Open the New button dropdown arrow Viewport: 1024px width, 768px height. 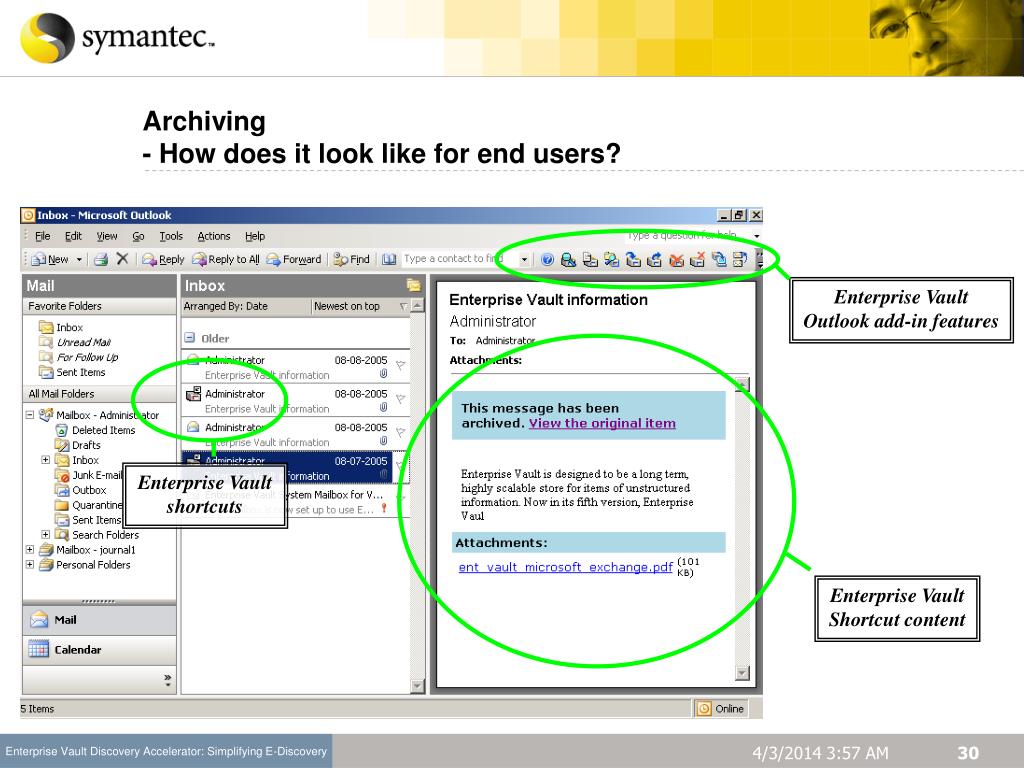pos(79,259)
